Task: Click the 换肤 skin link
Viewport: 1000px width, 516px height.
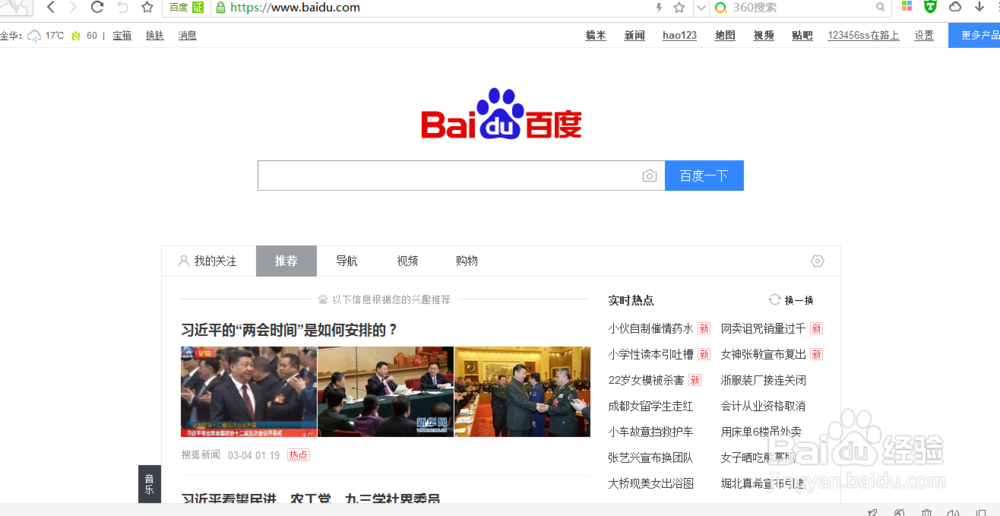Action: click(154, 36)
